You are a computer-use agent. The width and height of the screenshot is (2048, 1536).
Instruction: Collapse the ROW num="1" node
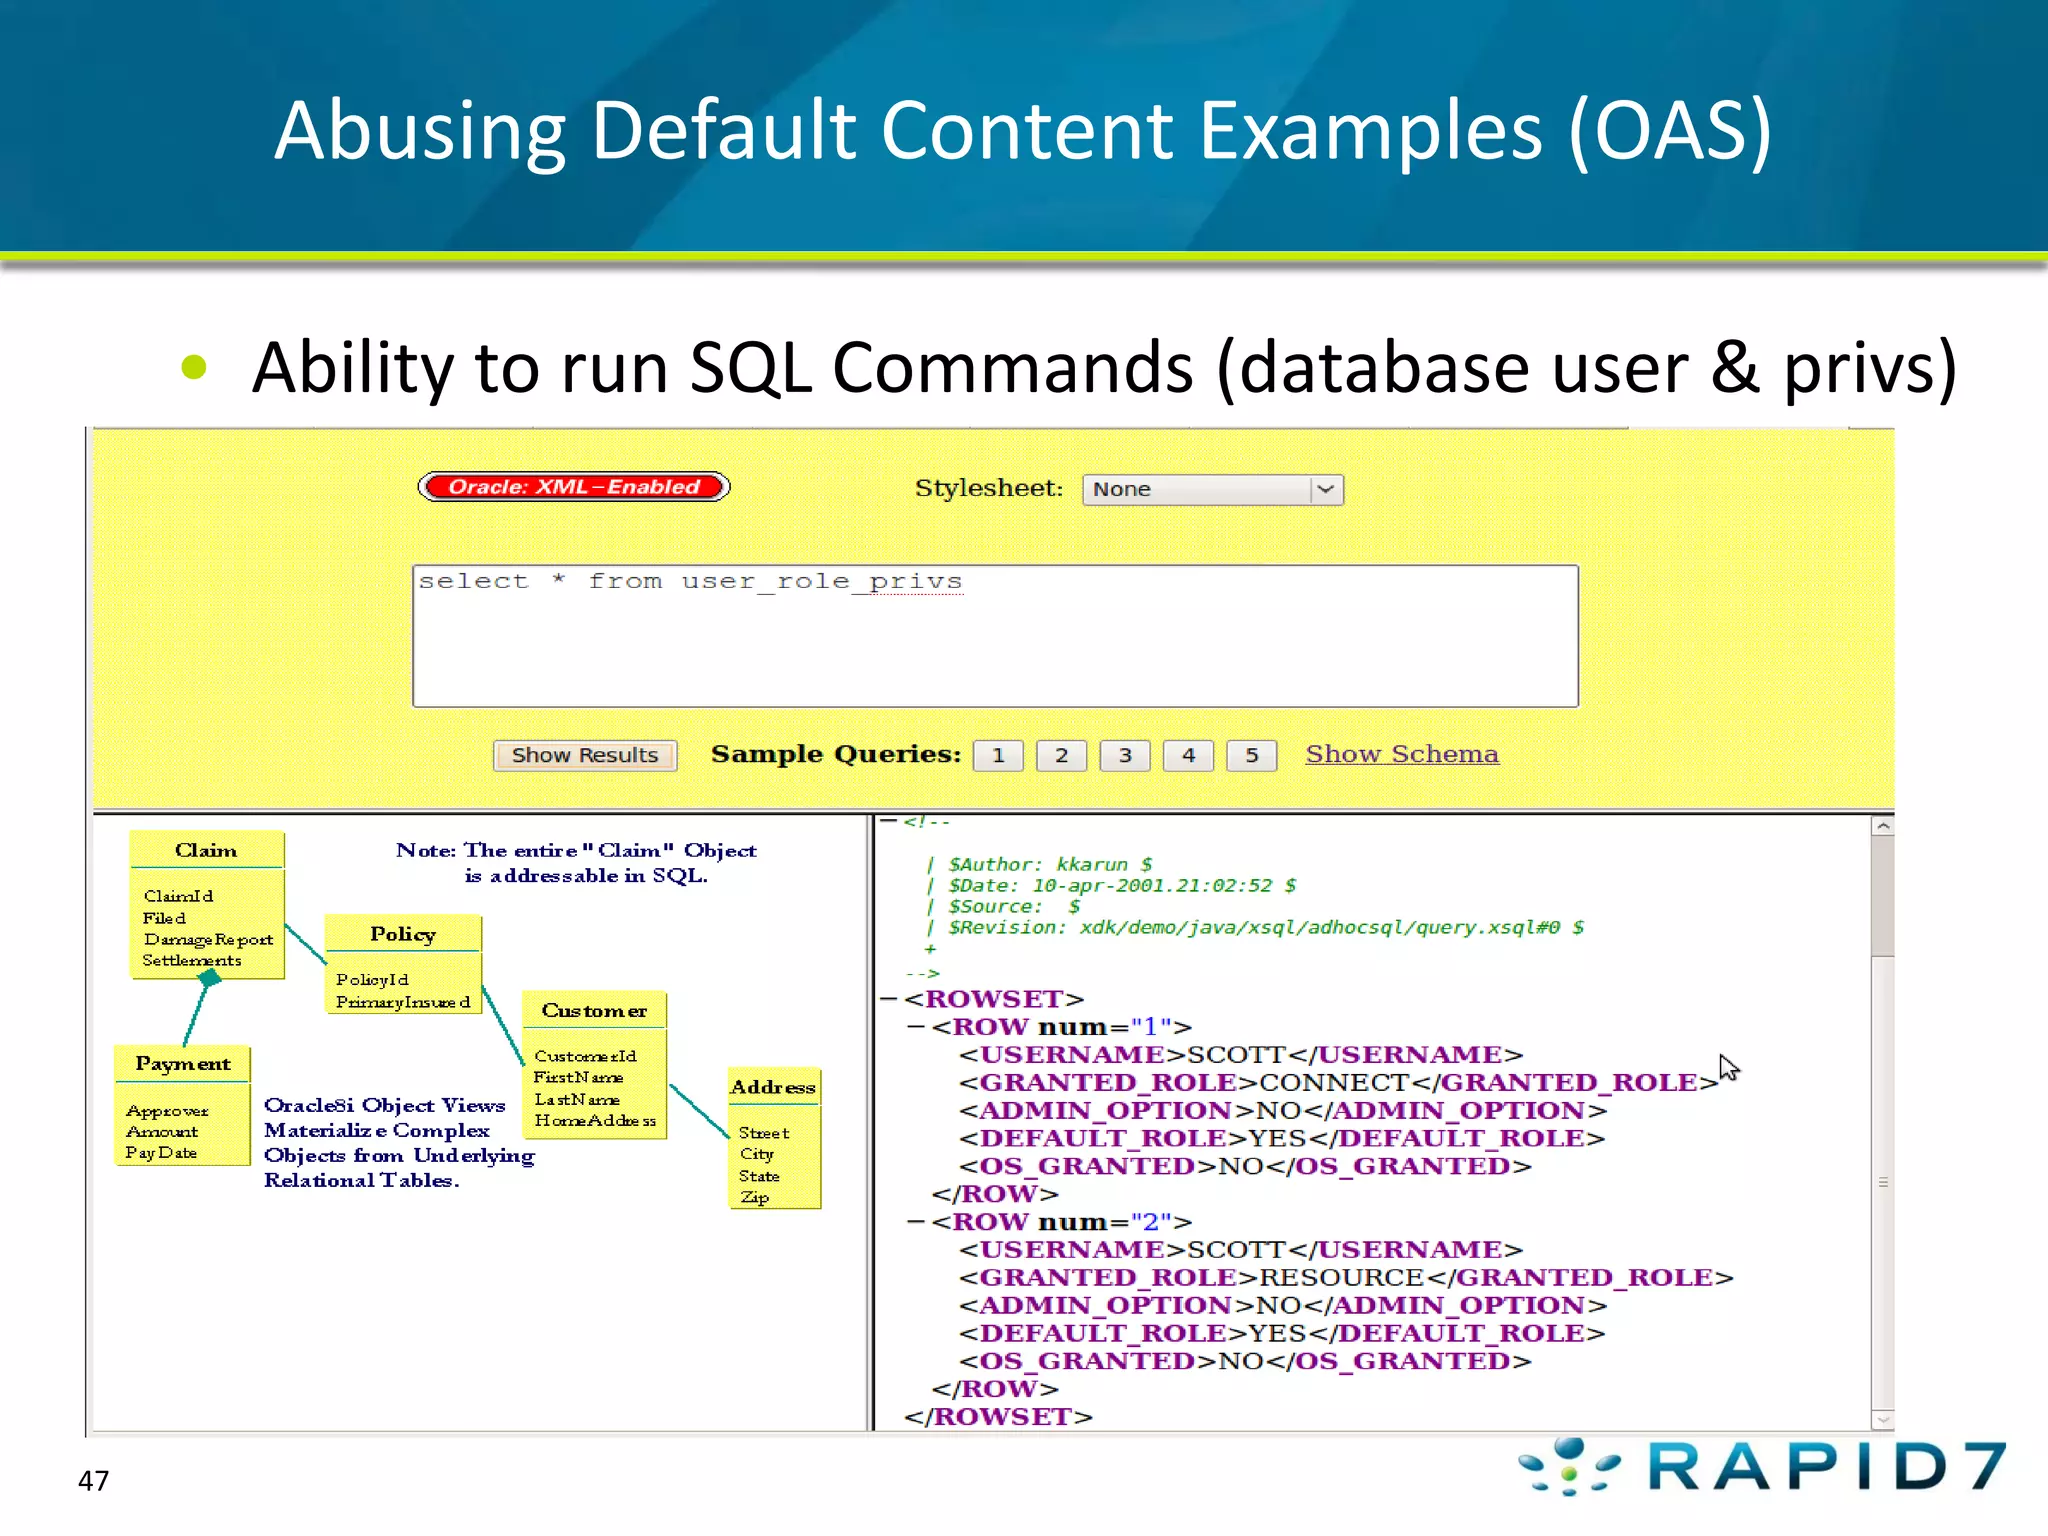tap(916, 1026)
